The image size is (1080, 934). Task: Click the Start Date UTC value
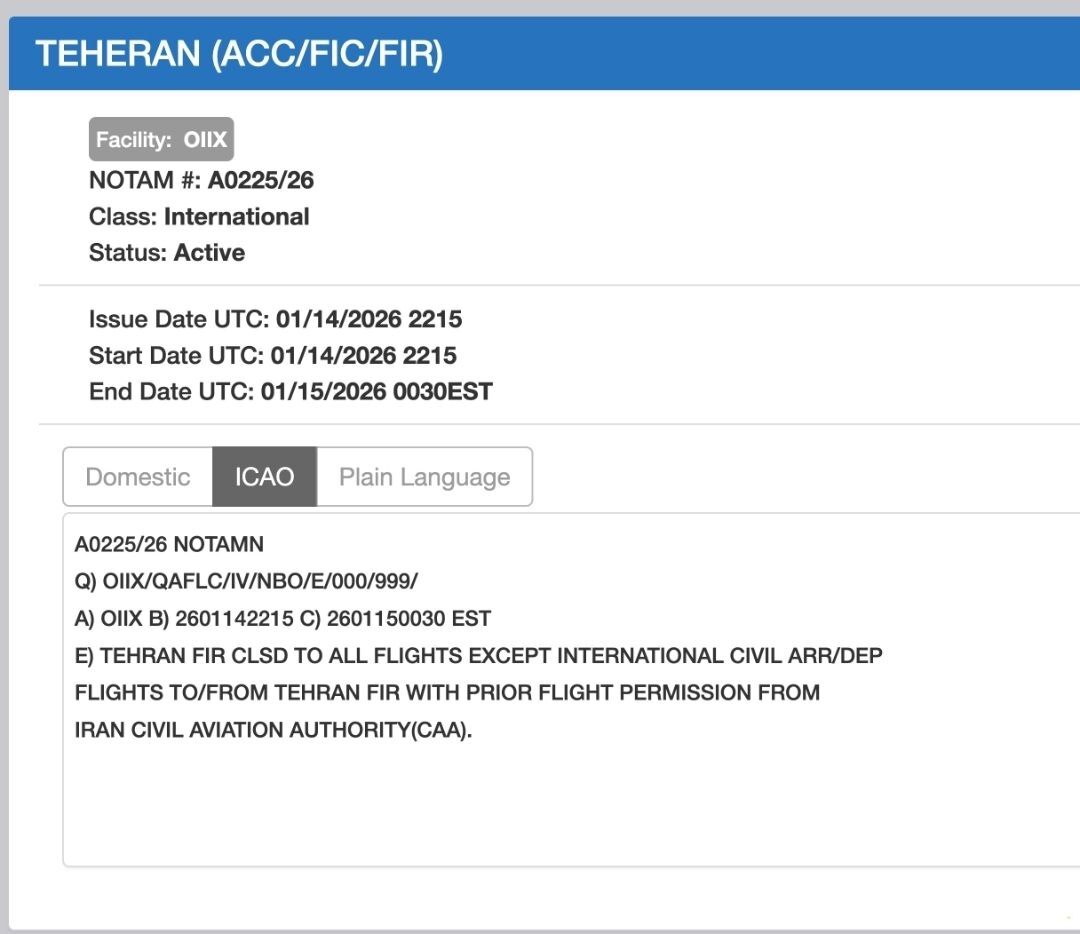click(363, 355)
